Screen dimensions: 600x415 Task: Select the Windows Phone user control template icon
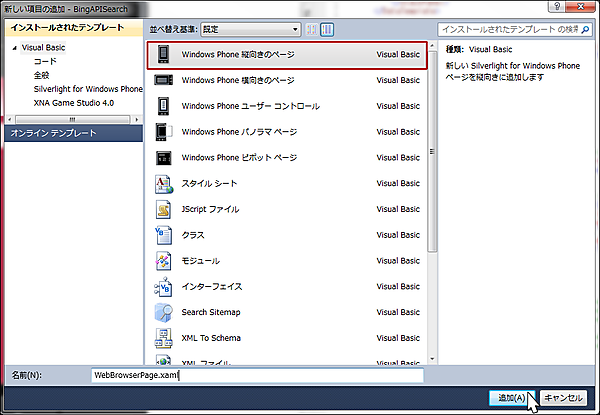point(163,106)
